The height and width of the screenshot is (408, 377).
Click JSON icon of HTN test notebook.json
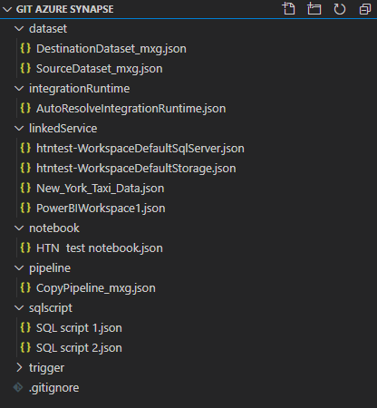(x=26, y=248)
